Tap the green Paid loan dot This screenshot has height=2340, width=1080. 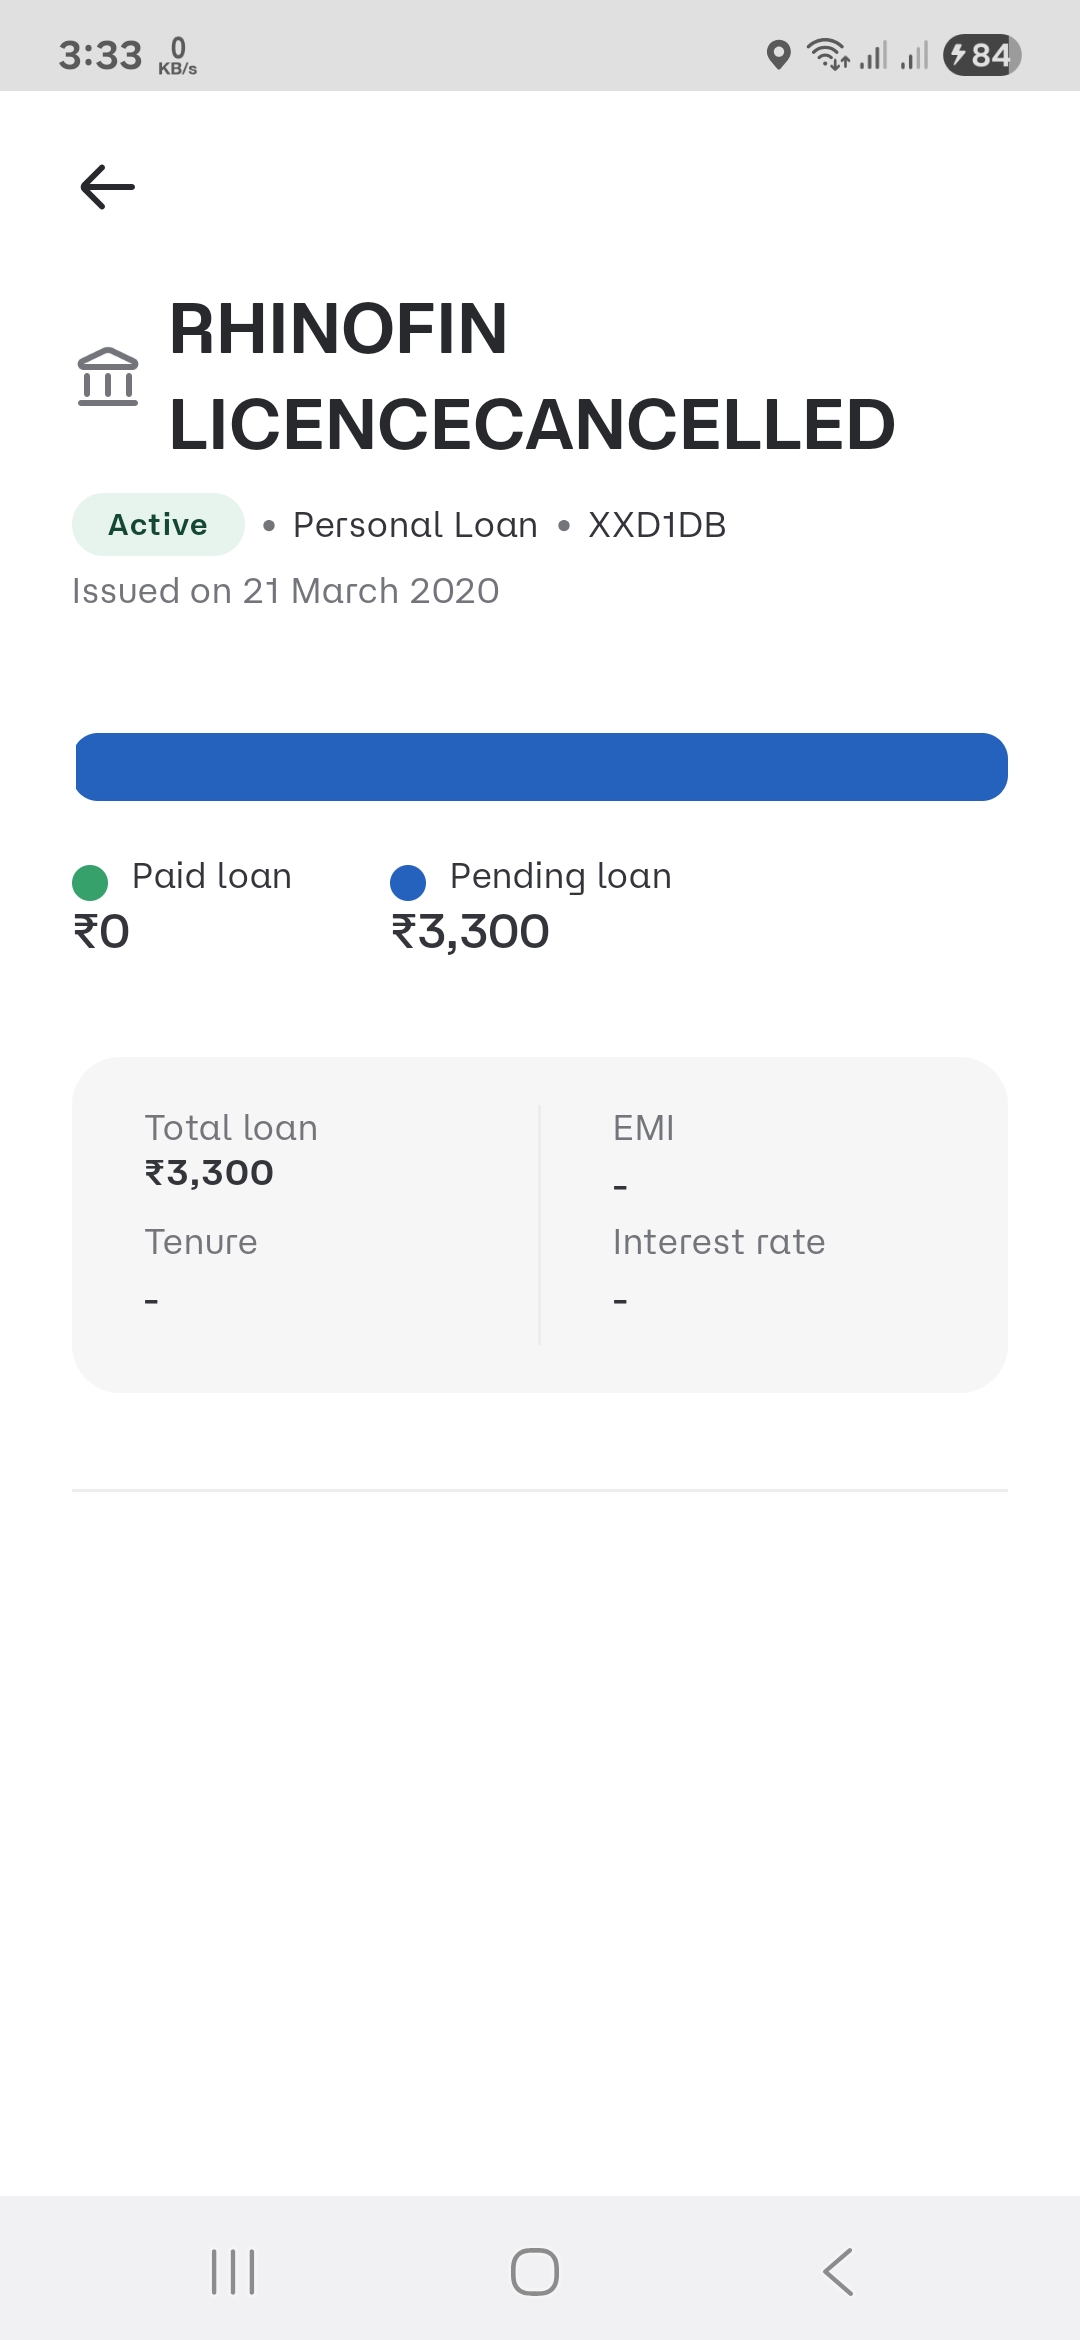point(90,882)
